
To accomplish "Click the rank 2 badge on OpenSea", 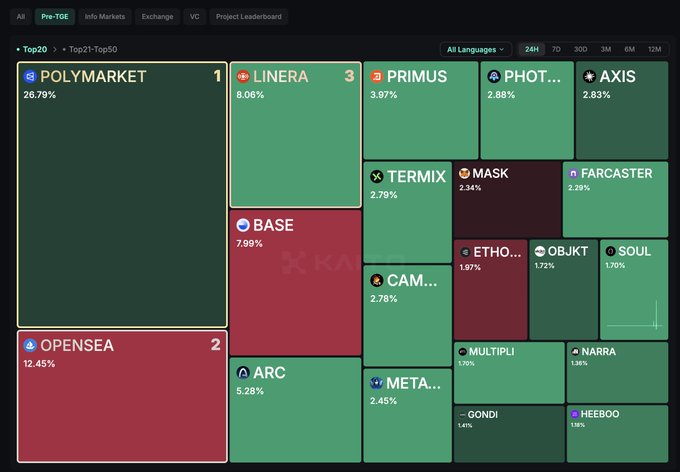I will (x=216, y=344).
